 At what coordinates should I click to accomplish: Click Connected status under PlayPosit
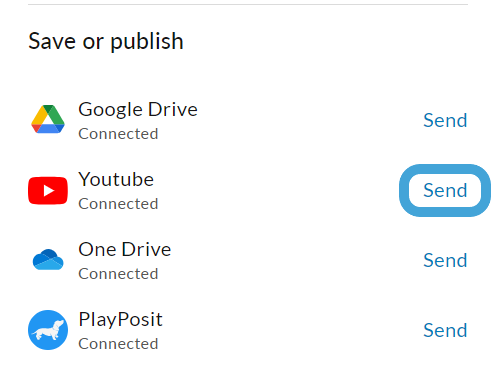[118, 344]
